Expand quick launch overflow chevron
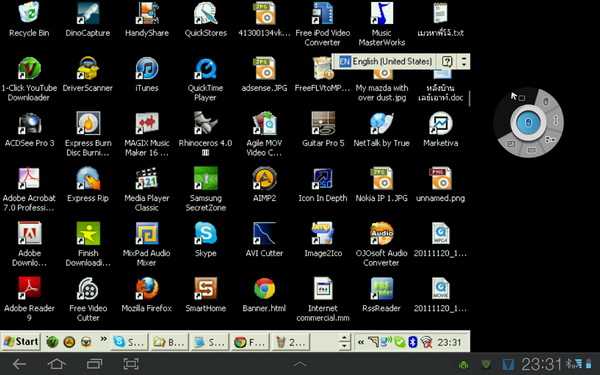 pos(103,339)
